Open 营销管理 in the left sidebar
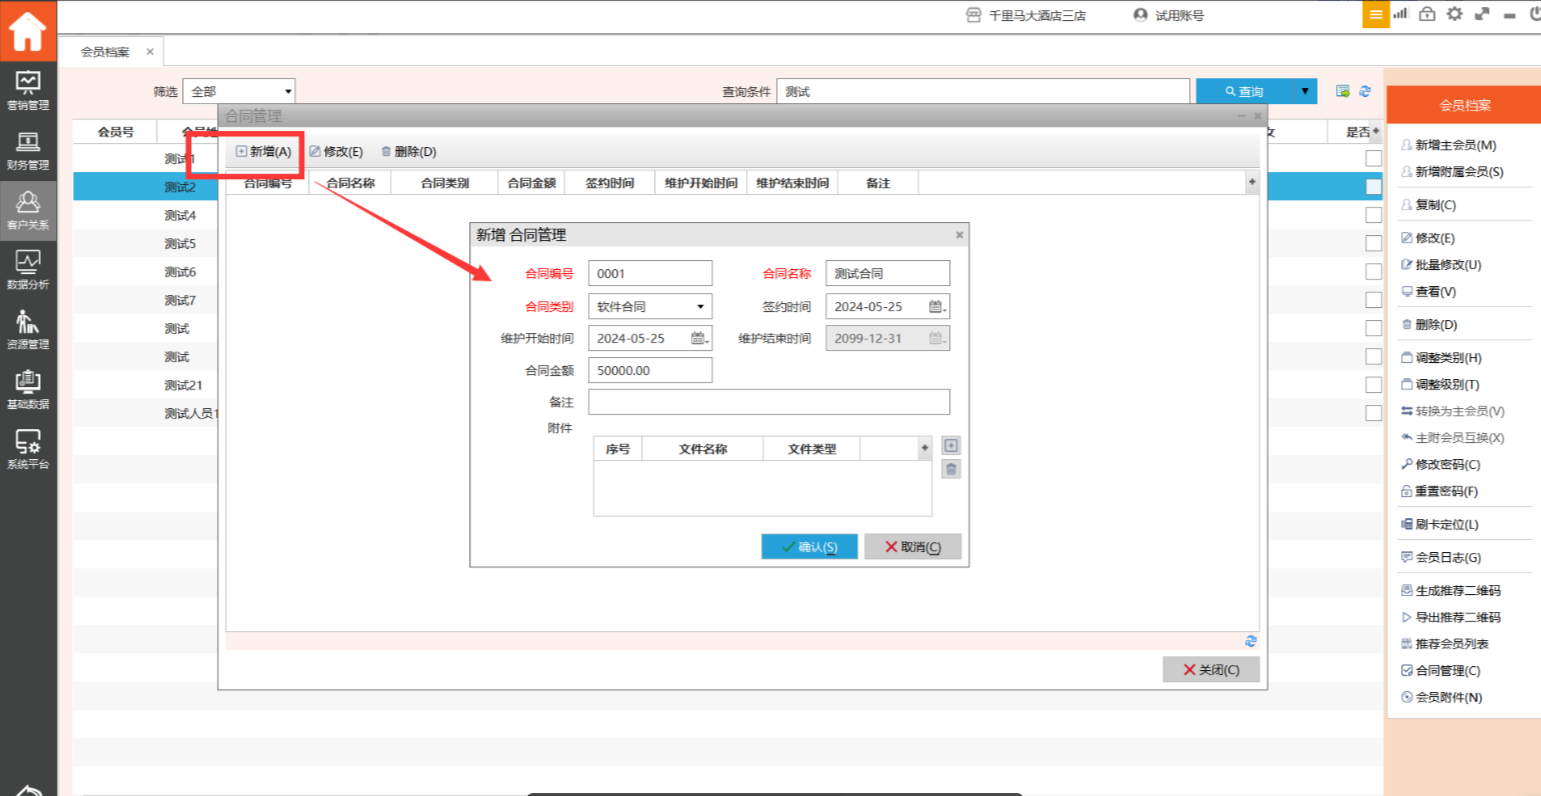This screenshot has width=1541, height=796. [28, 90]
